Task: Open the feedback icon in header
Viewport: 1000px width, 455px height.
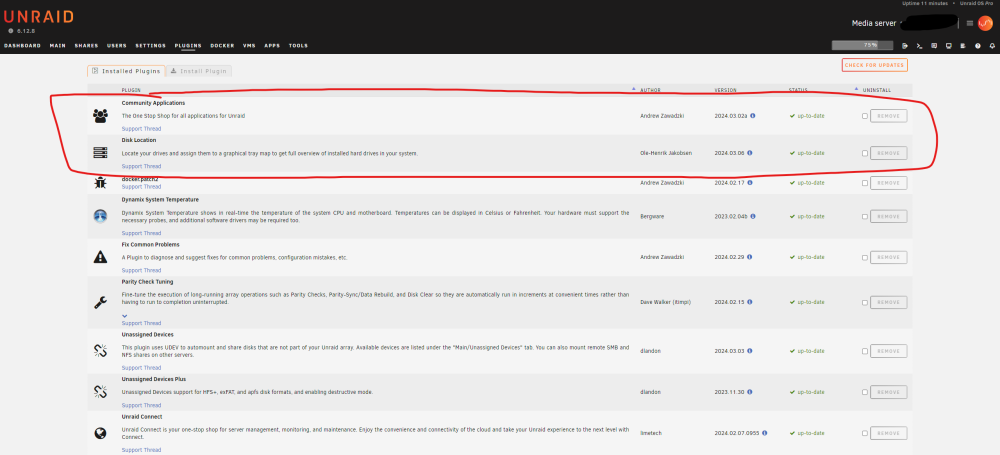Action: click(x=934, y=46)
